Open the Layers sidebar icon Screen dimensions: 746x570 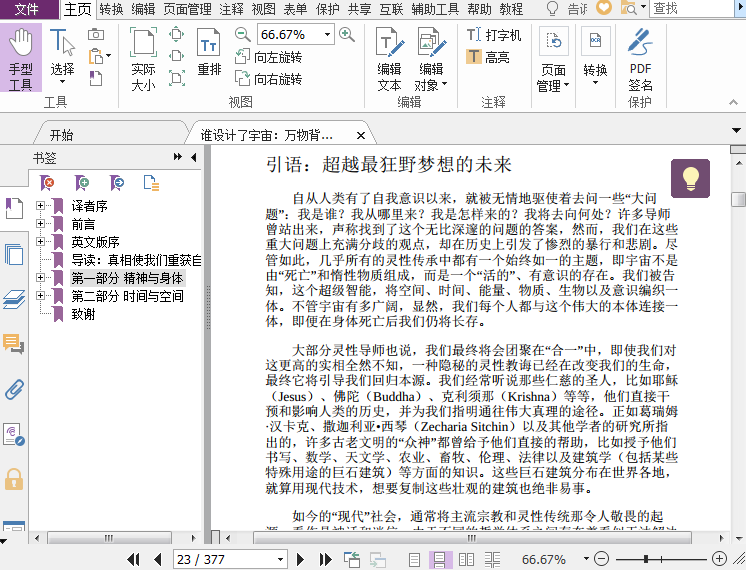(x=14, y=299)
